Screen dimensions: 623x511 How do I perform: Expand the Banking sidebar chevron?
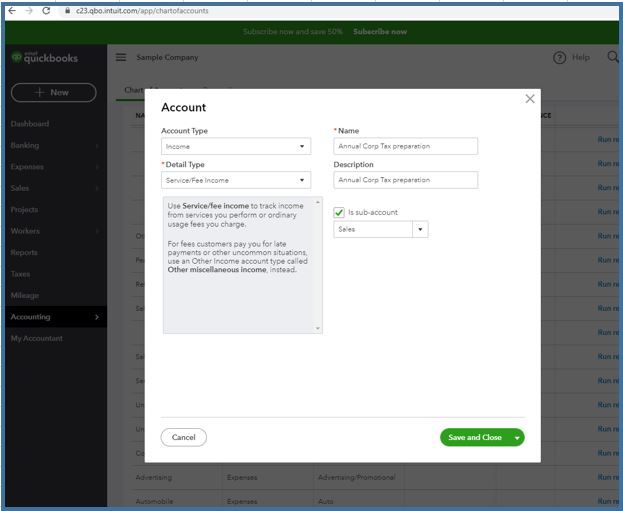click(x=97, y=145)
